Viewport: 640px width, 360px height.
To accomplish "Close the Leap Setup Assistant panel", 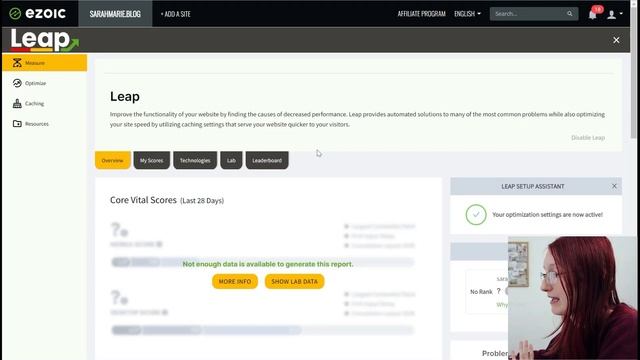I will [614, 186].
